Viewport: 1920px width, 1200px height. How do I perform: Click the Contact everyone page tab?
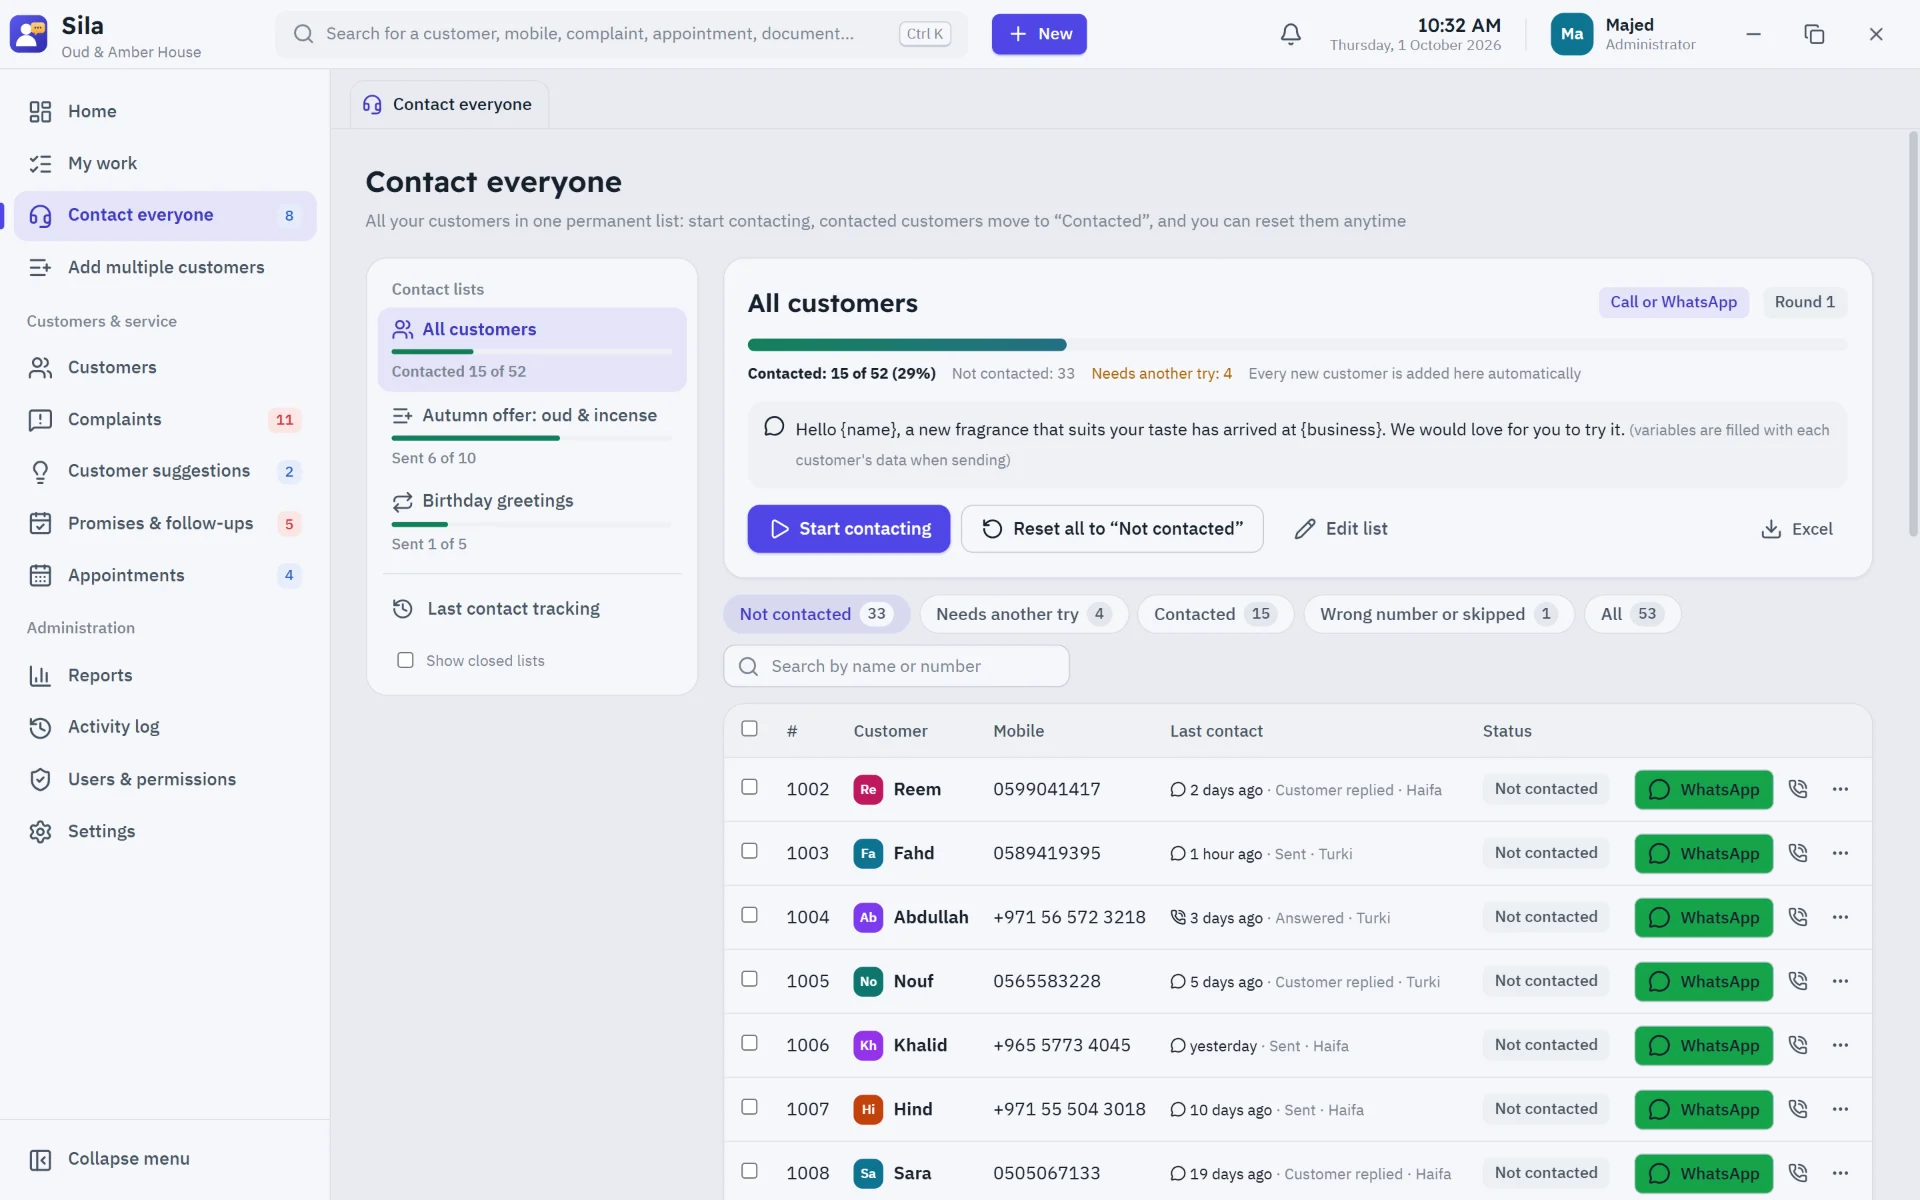(448, 104)
